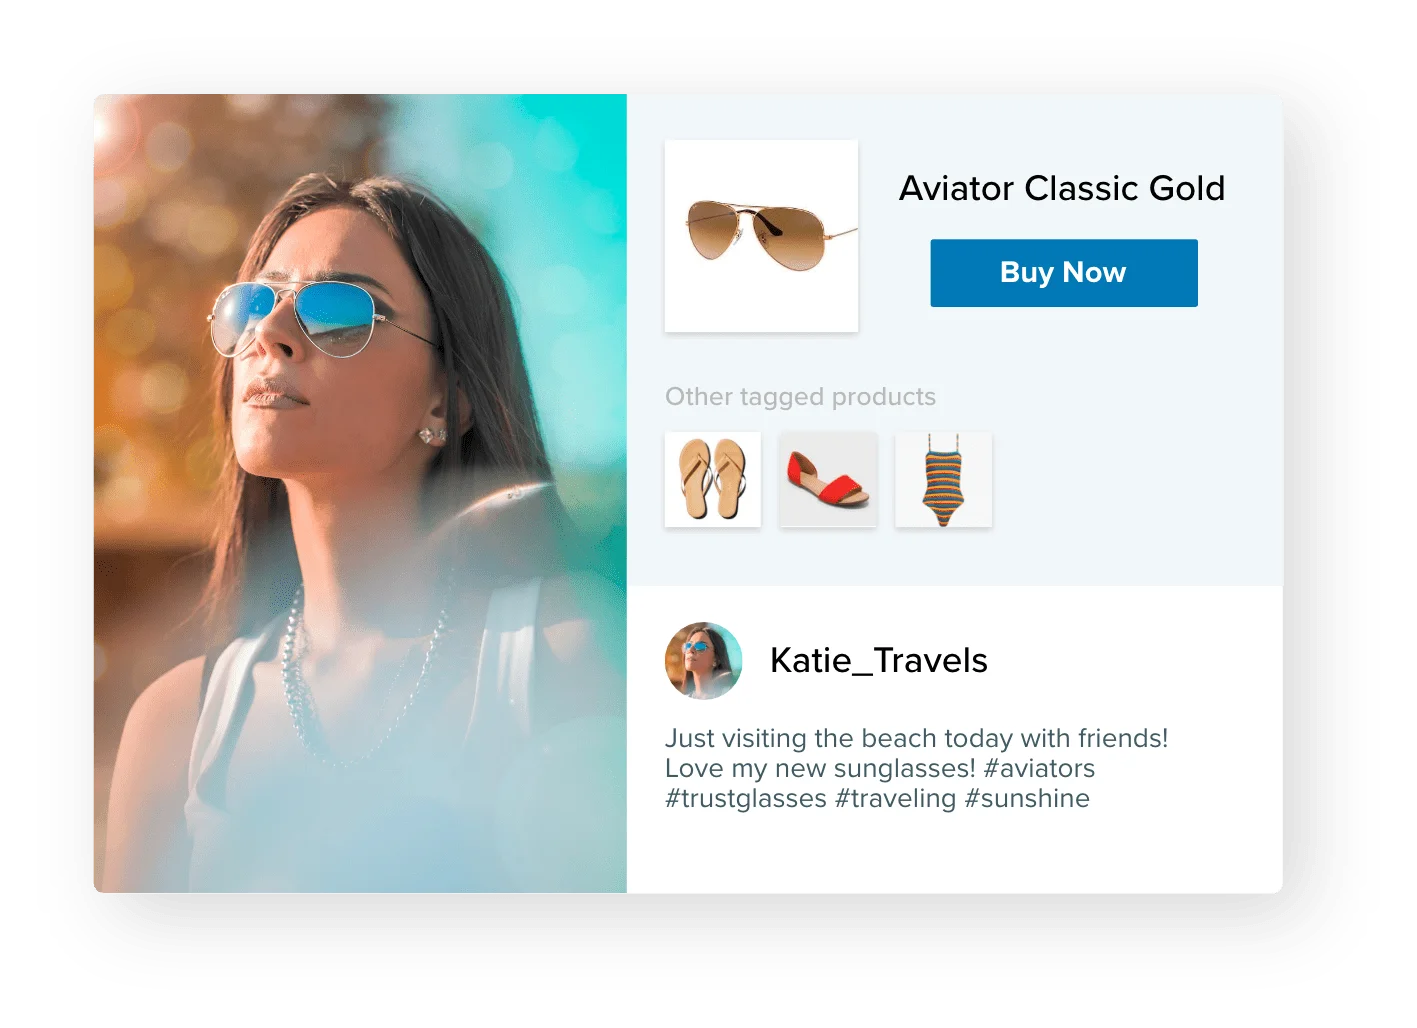1417x1028 pixels.
Task: Open the main photo of the woman
Action: tap(360, 493)
